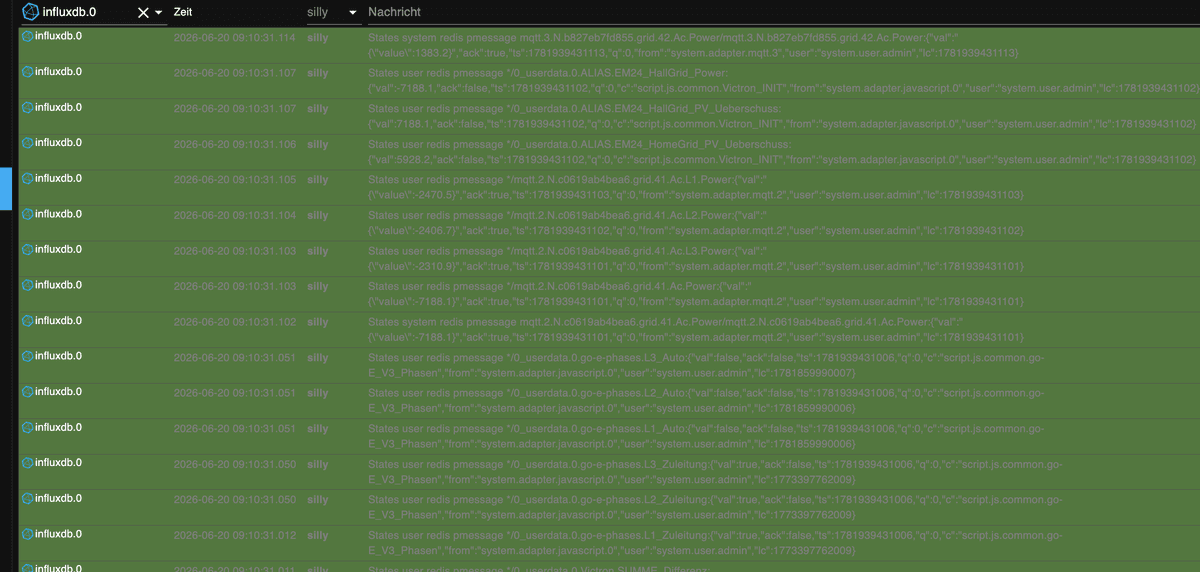
Task: Click influxdb icon of the L3_Auto row
Action: [x=27, y=357]
